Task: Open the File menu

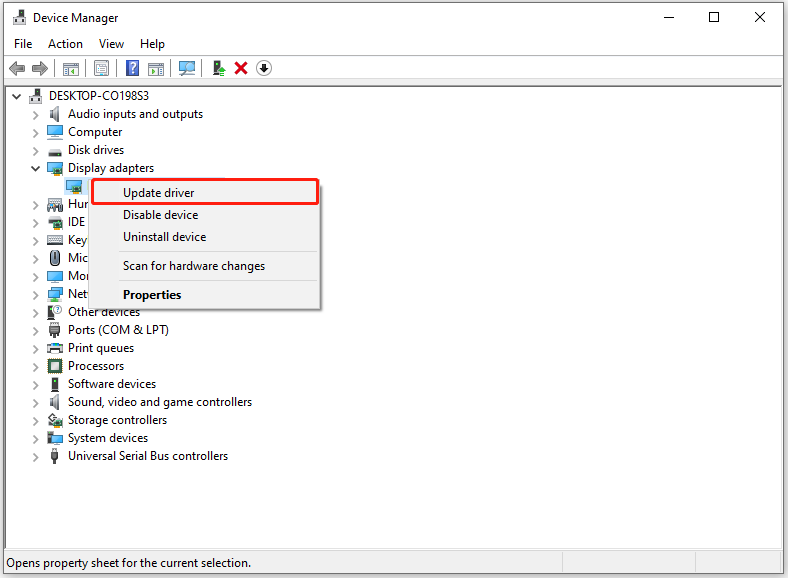Action: tap(23, 44)
